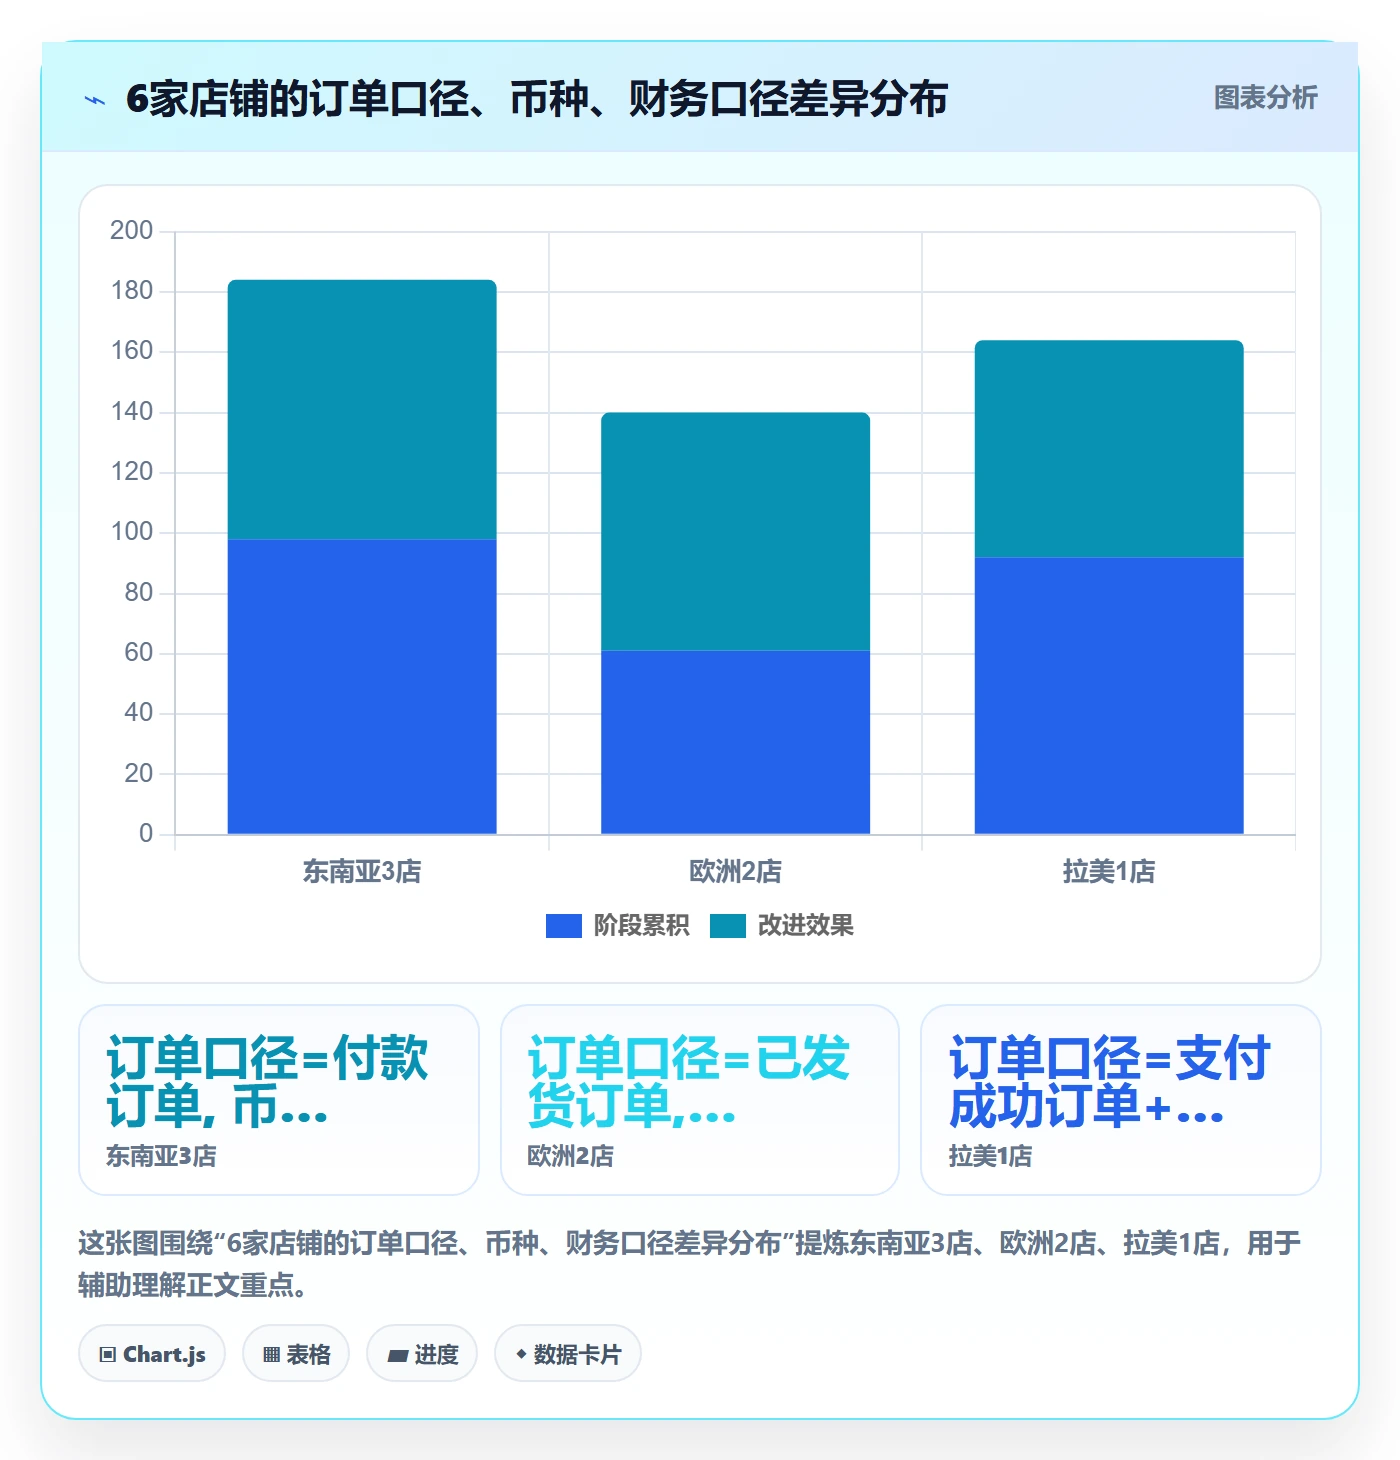Select the 数据卡片 tag chip
Viewport: 1400px width, 1460px height.
(568, 1354)
